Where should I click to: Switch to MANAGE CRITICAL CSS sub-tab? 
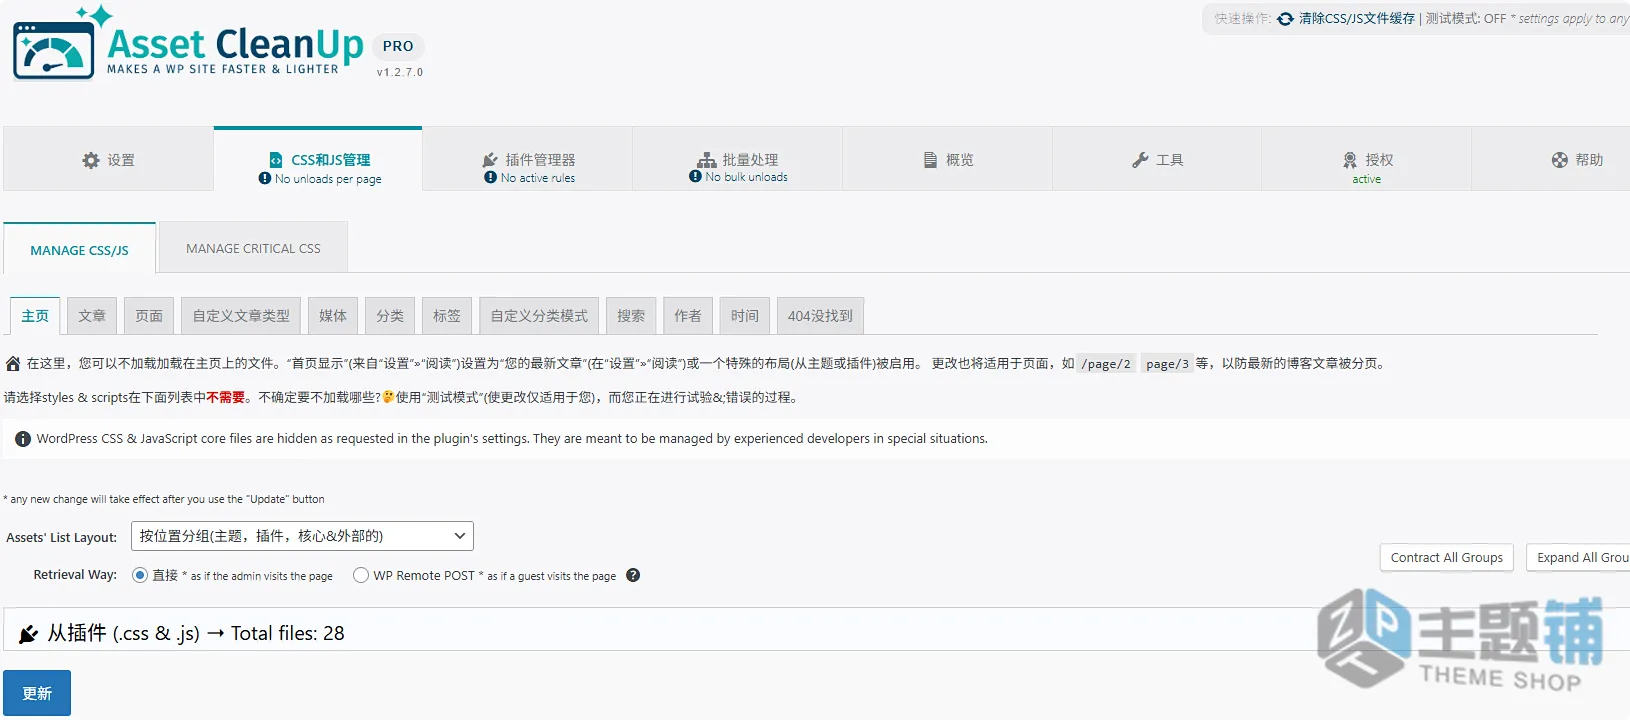click(x=253, y=247)
